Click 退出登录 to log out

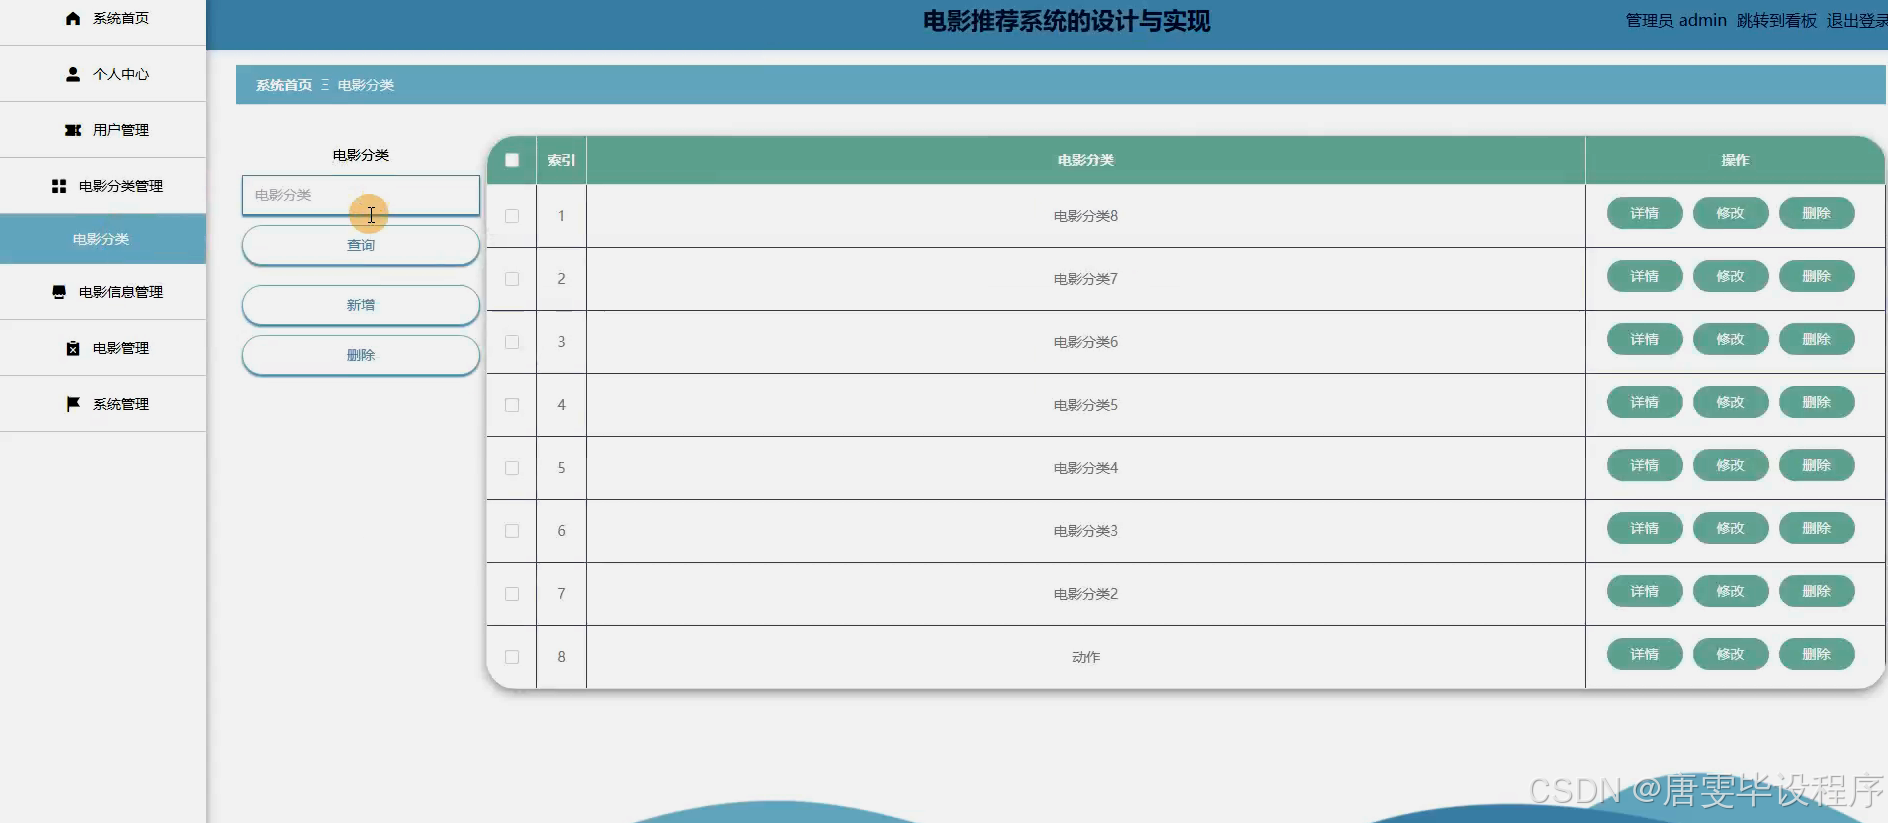click(1857, 20)
